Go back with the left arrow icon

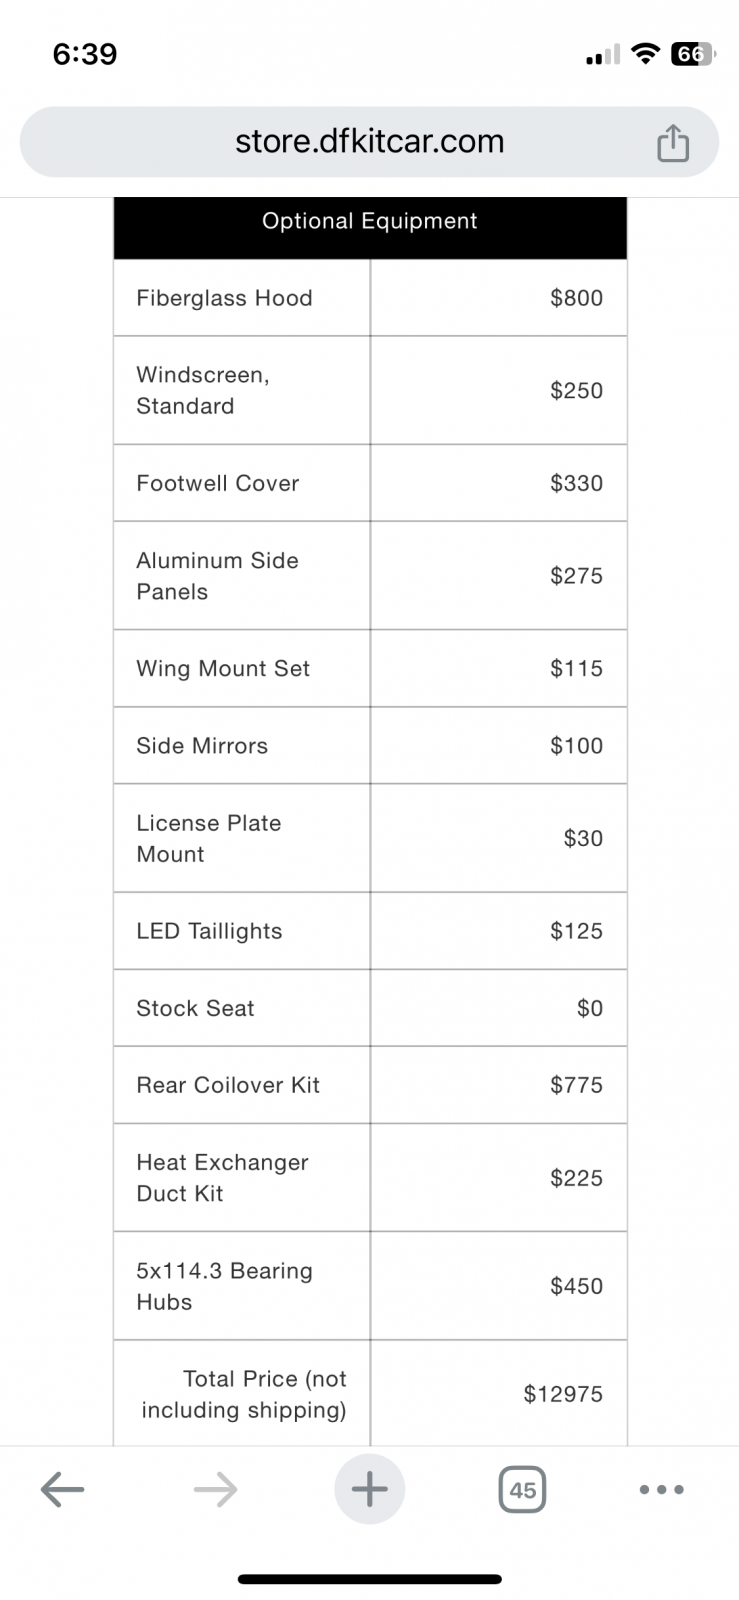(62, 1490)
